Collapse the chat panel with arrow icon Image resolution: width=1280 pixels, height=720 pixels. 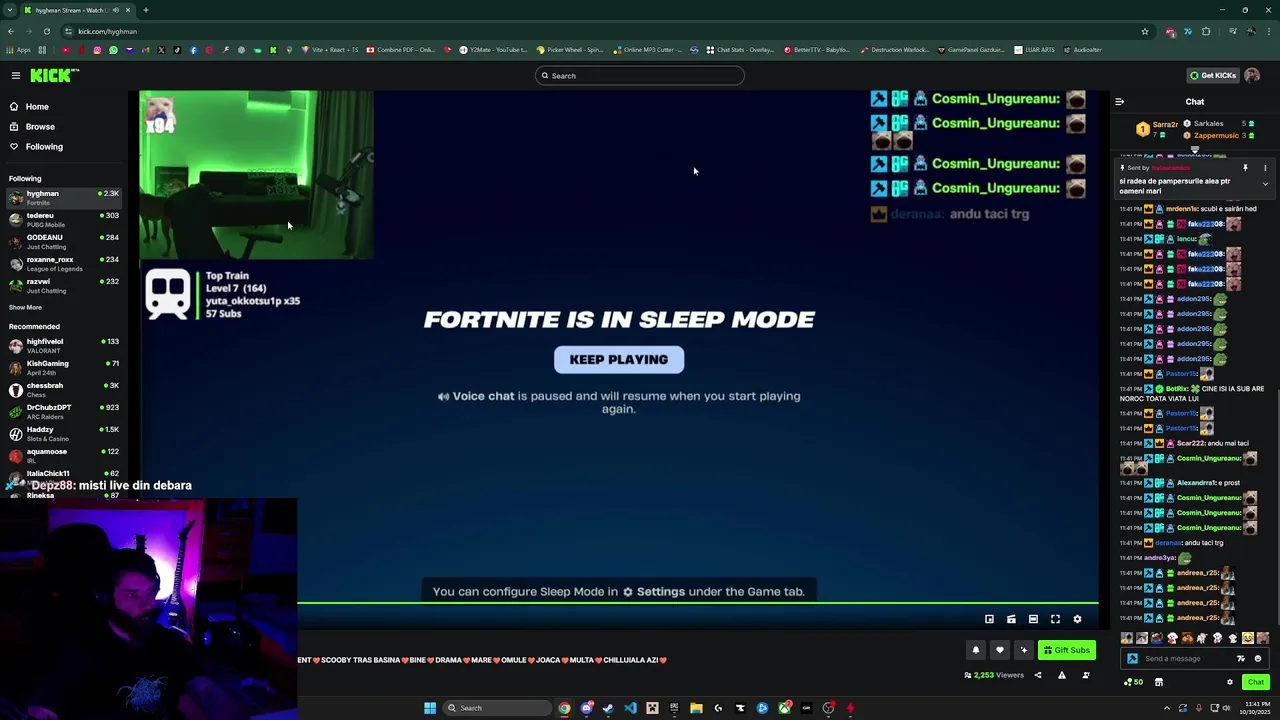pos(1119,101)
